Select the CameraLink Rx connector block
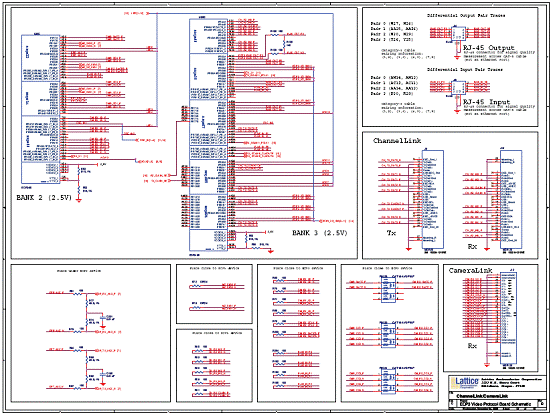Screen dimensions: 553x415 point(509,318)
